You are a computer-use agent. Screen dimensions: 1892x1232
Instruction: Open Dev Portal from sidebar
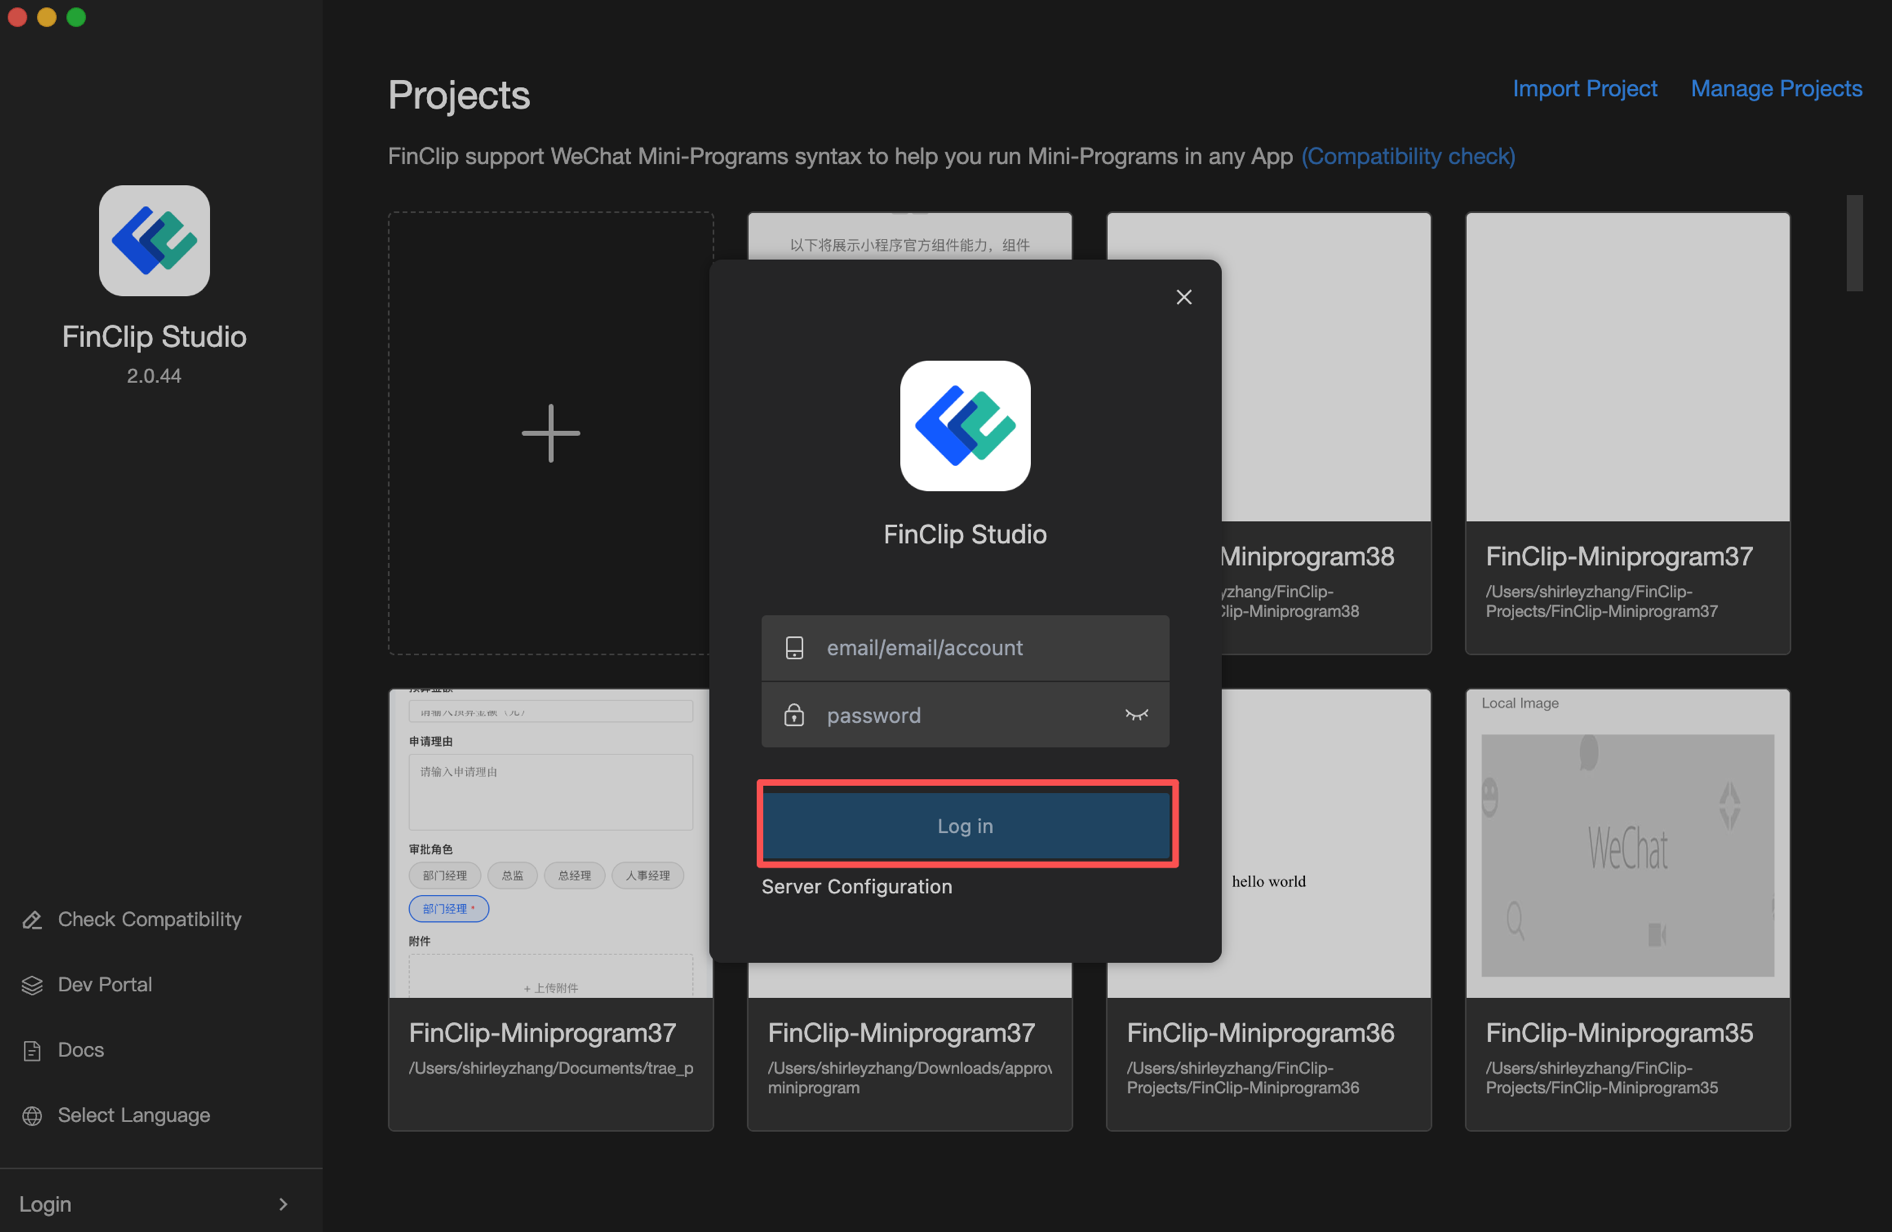point(105,985)
